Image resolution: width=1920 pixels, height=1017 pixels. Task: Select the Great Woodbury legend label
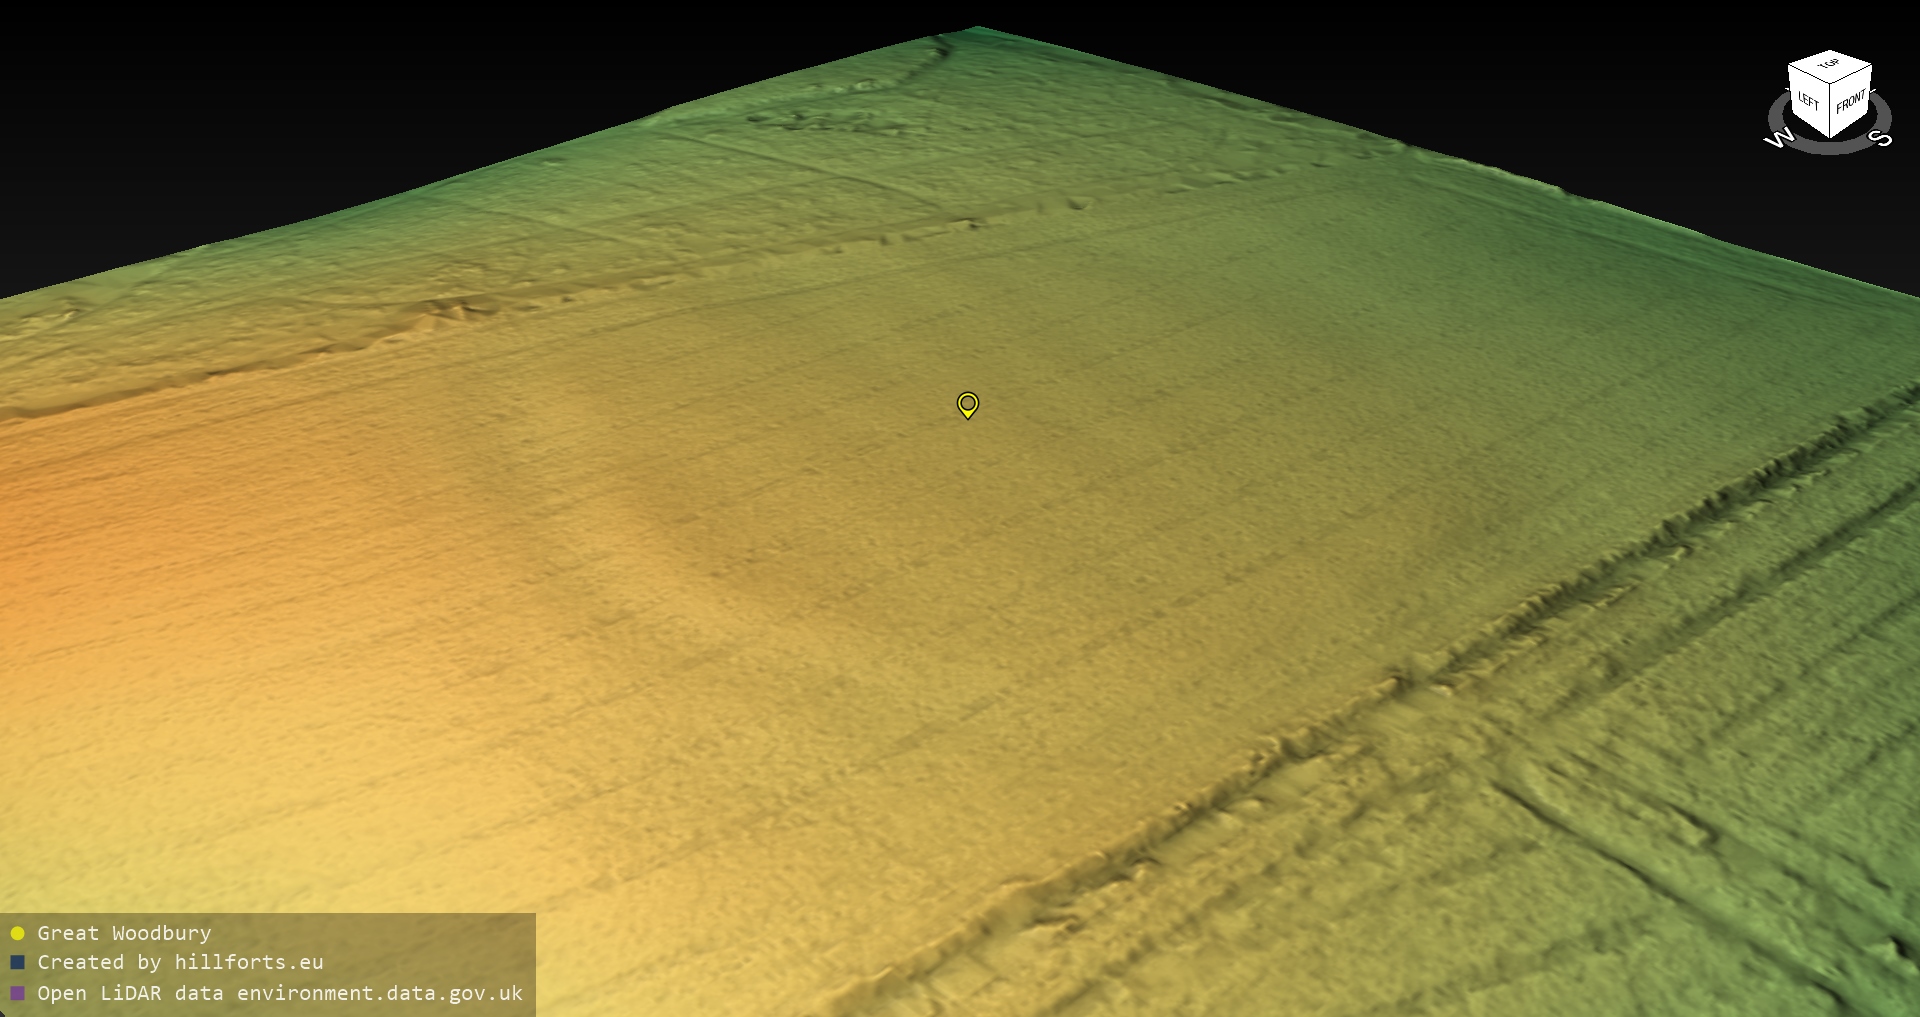(124, 933)
